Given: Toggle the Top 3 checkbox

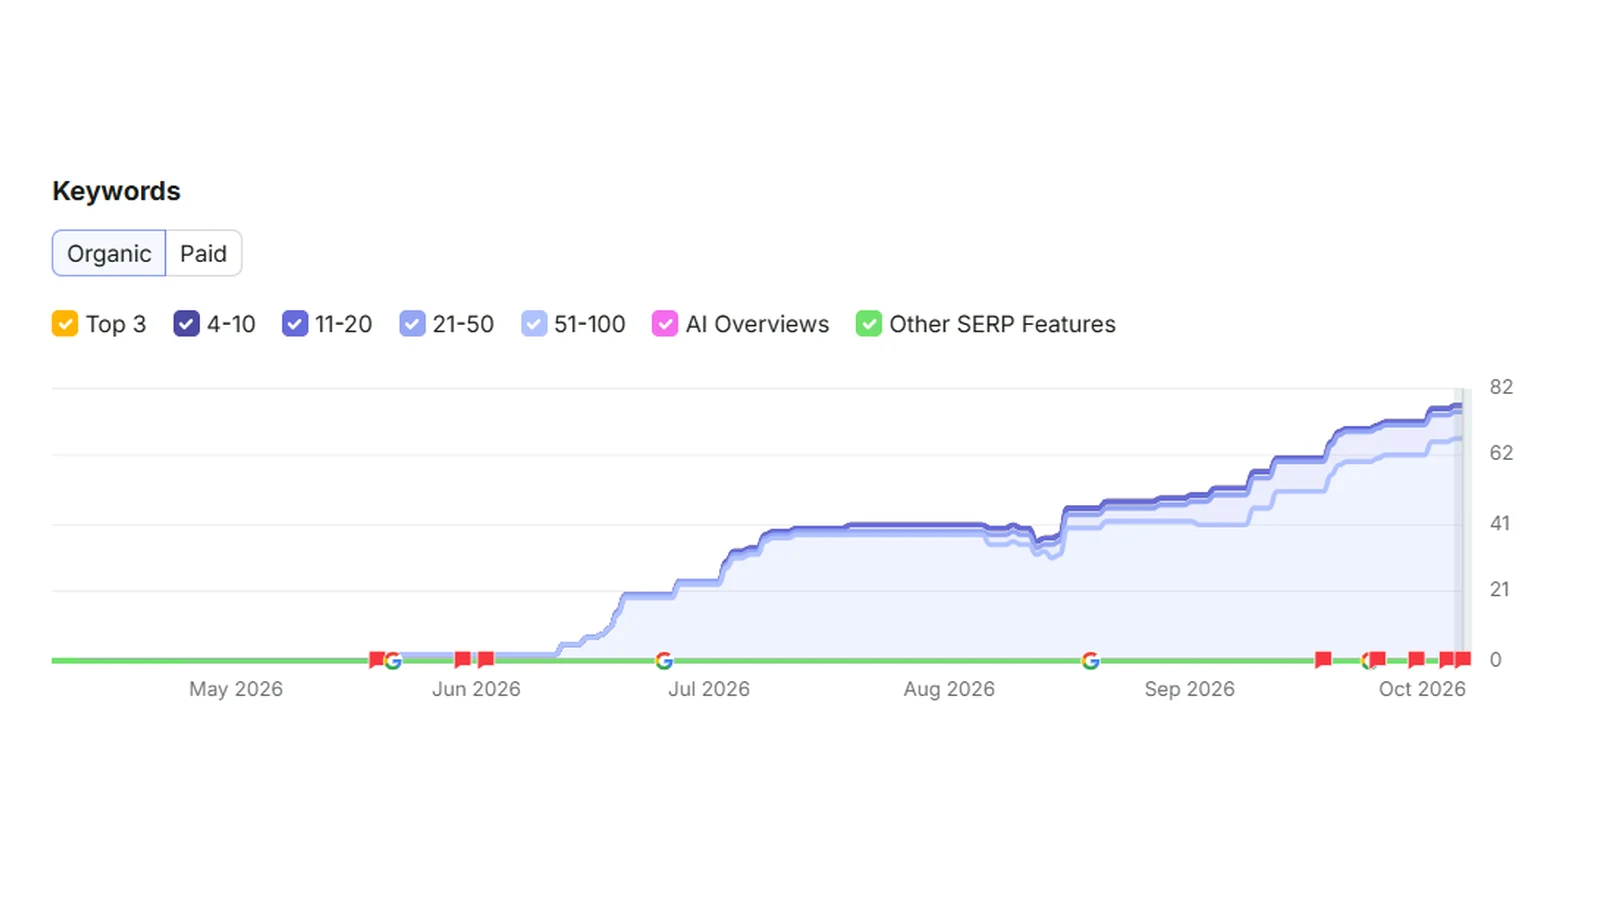Looking at the screenshot, I should (65, 324).
